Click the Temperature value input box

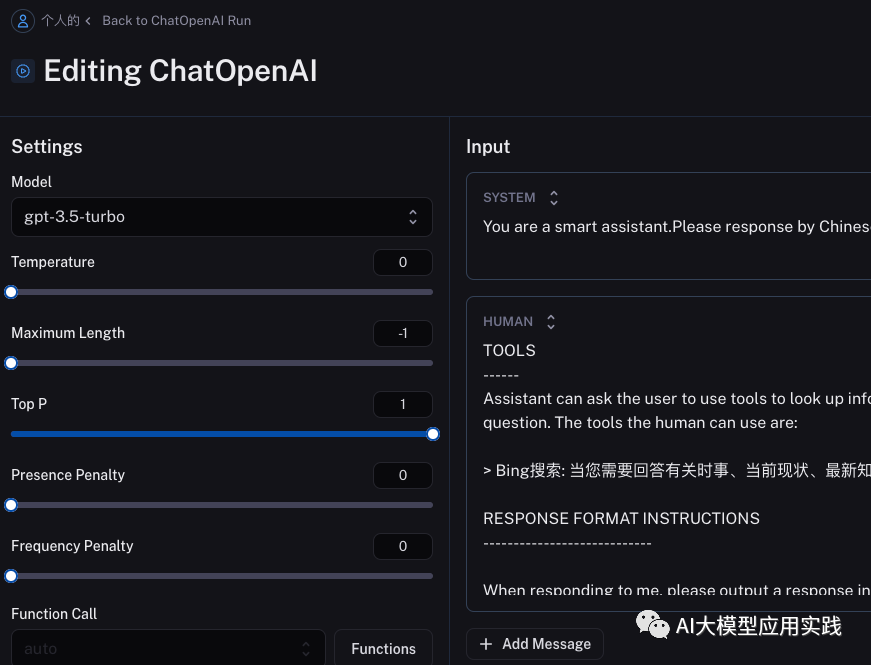tap(402, 263)
